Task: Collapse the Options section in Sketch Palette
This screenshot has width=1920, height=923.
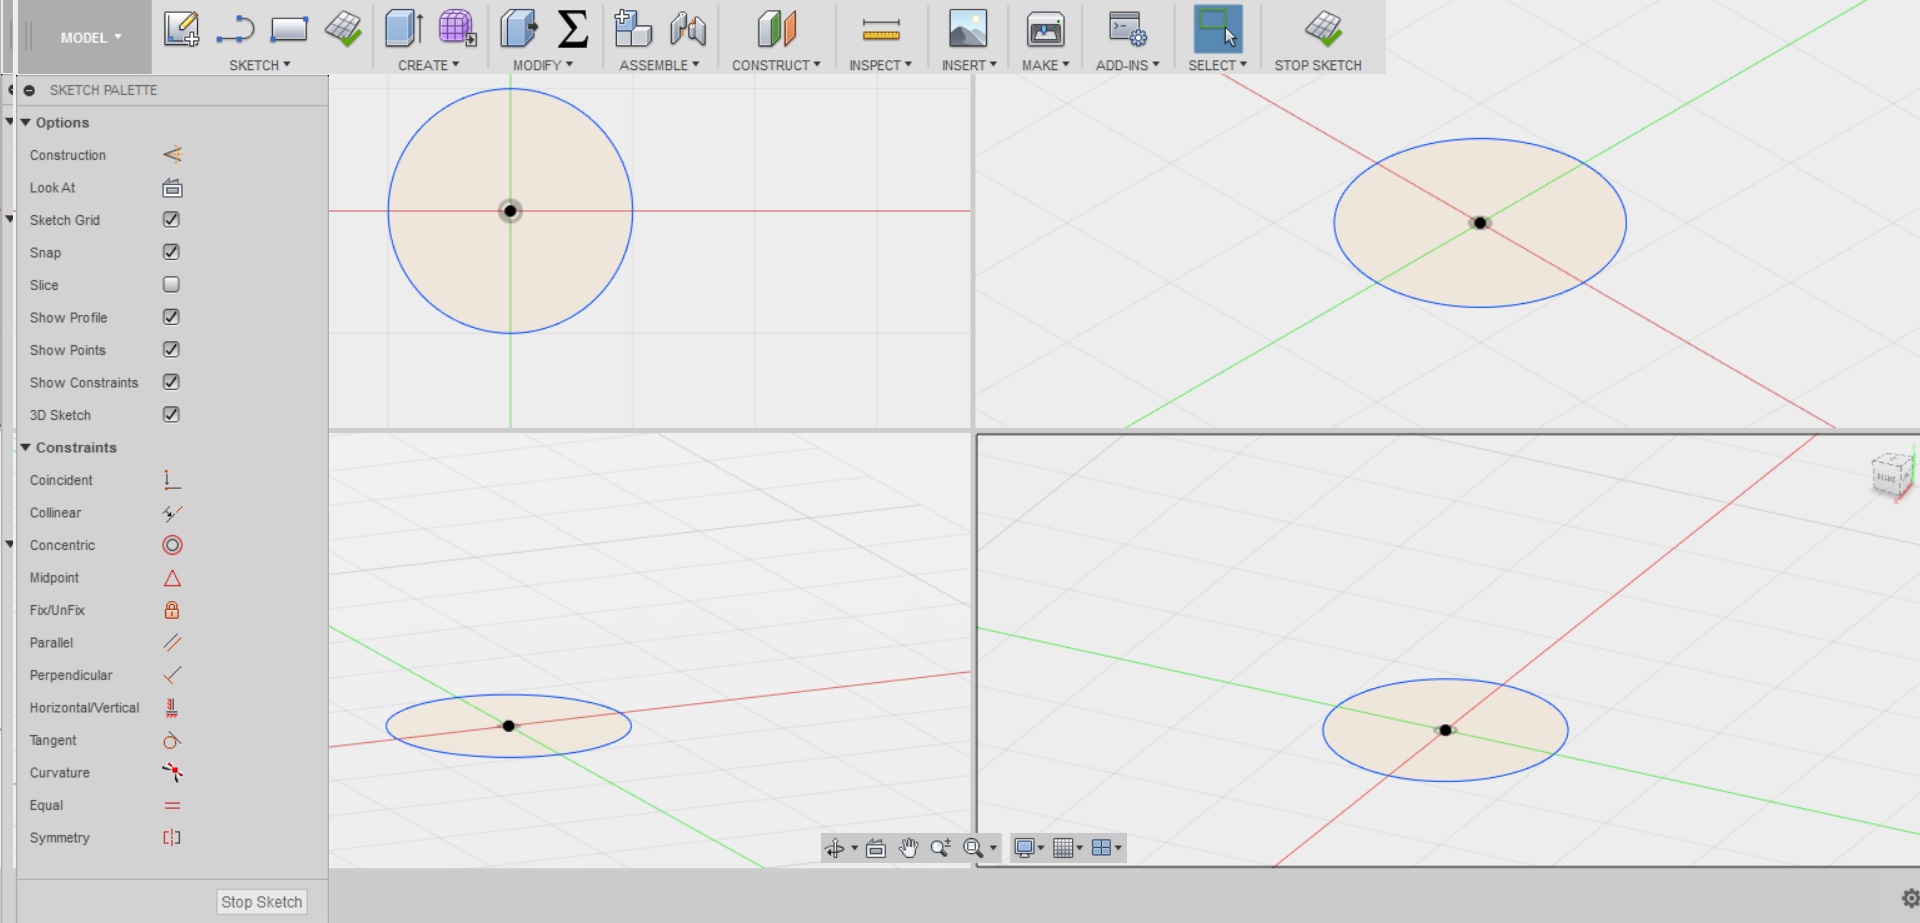Action: pos(27,122)
